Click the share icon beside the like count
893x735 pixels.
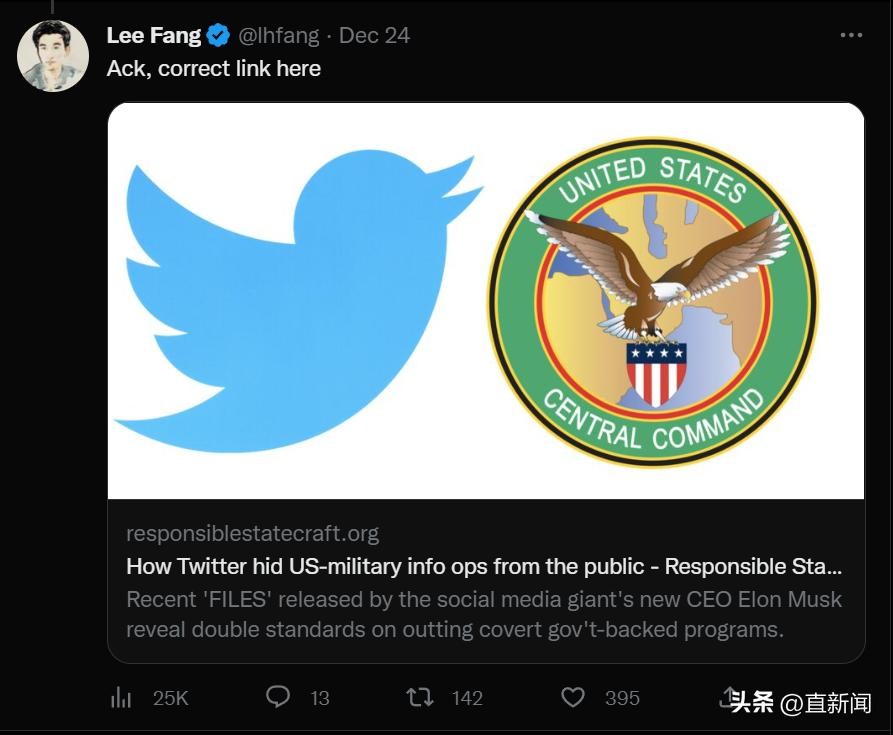pos(727,697)
